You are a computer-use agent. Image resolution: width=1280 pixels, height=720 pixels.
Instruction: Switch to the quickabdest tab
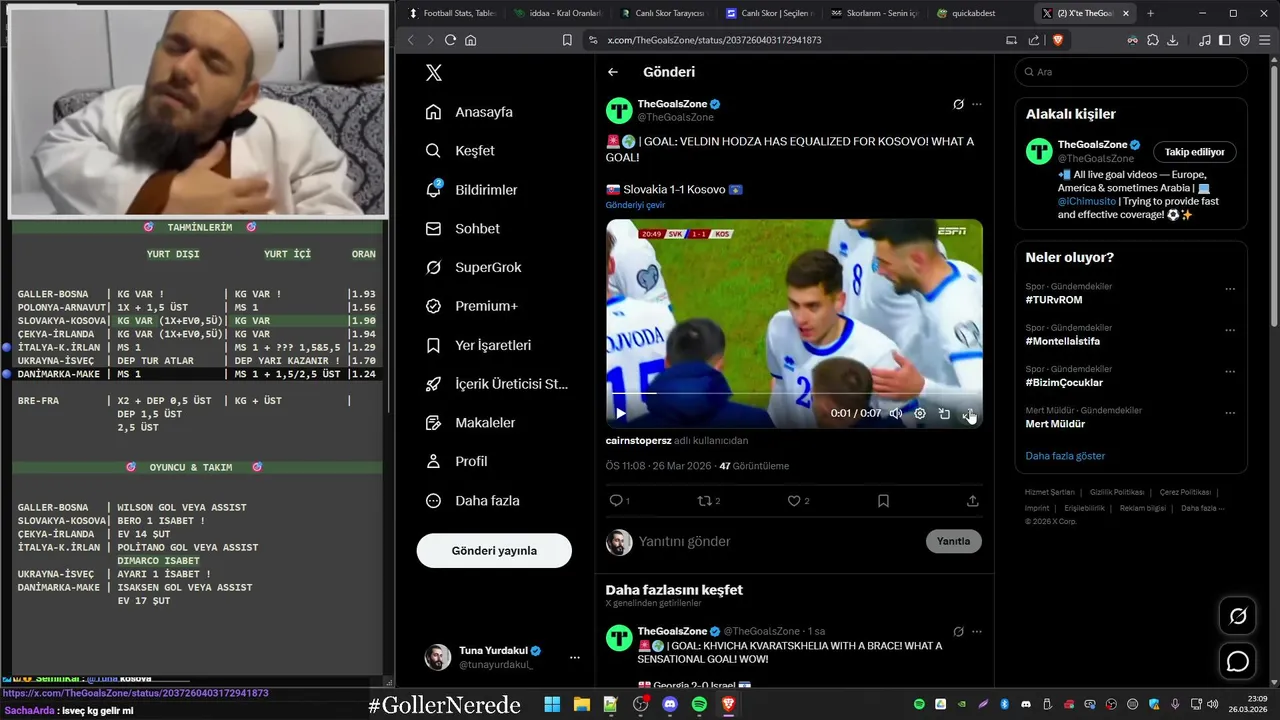tap(980, 13)
